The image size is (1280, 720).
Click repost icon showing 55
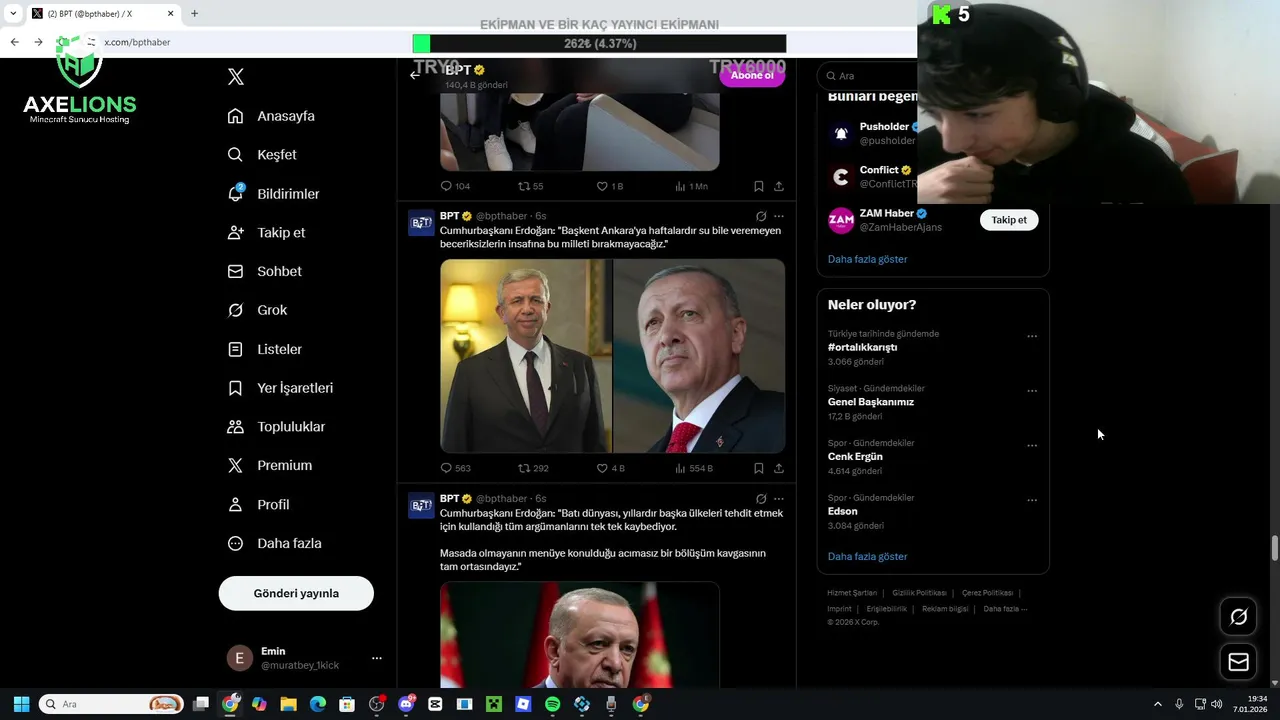[523, 186]
